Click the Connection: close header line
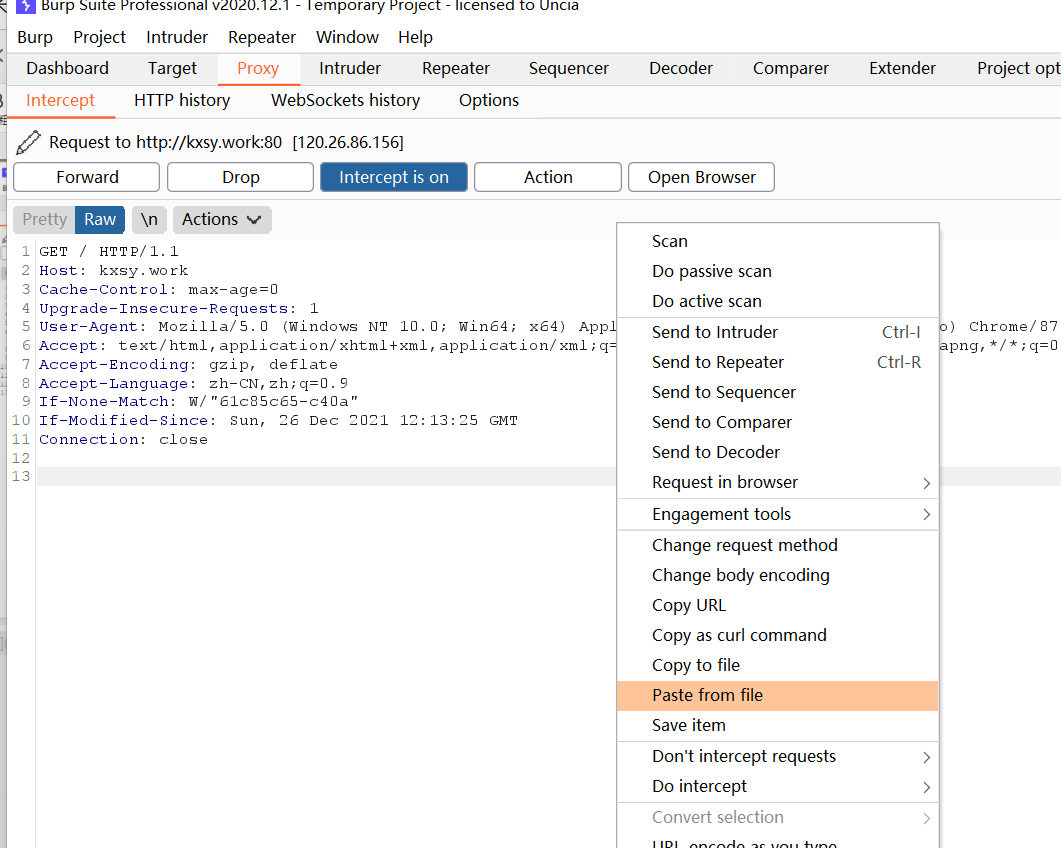This screenshot has width=1061, height=848. [123, 439]
